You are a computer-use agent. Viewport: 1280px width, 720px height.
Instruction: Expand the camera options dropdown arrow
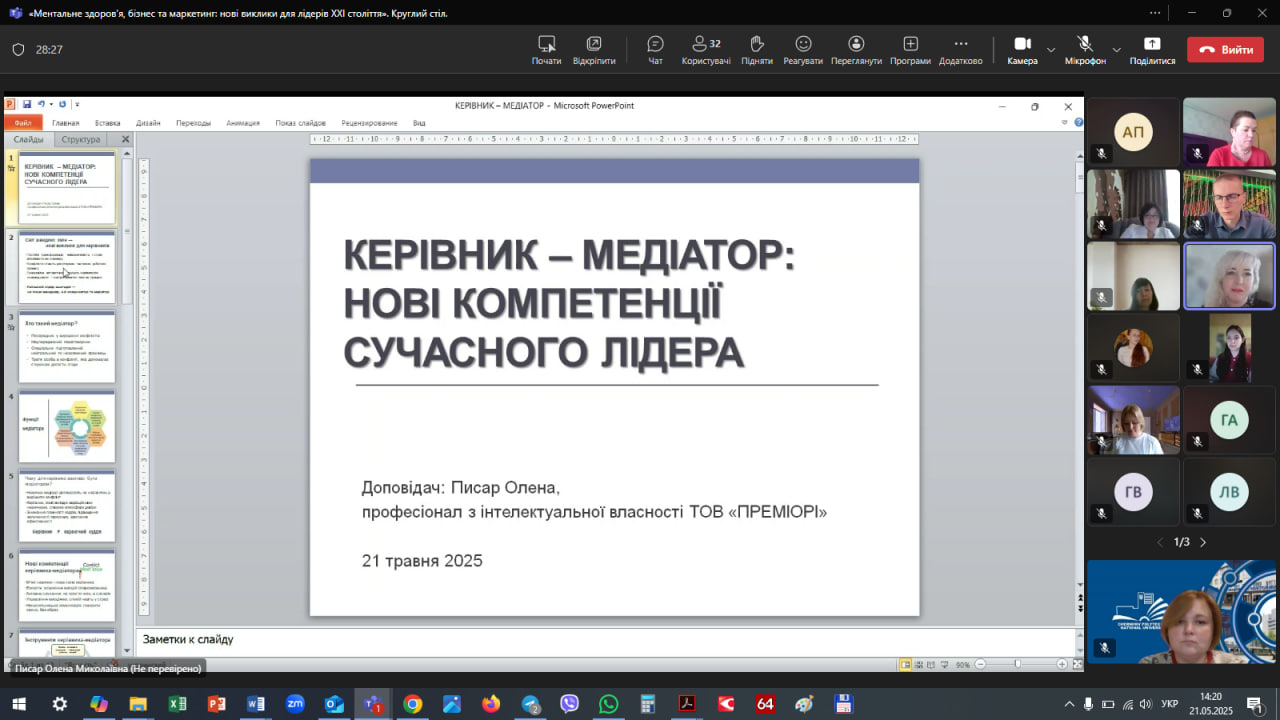(x=1051, y=49)
